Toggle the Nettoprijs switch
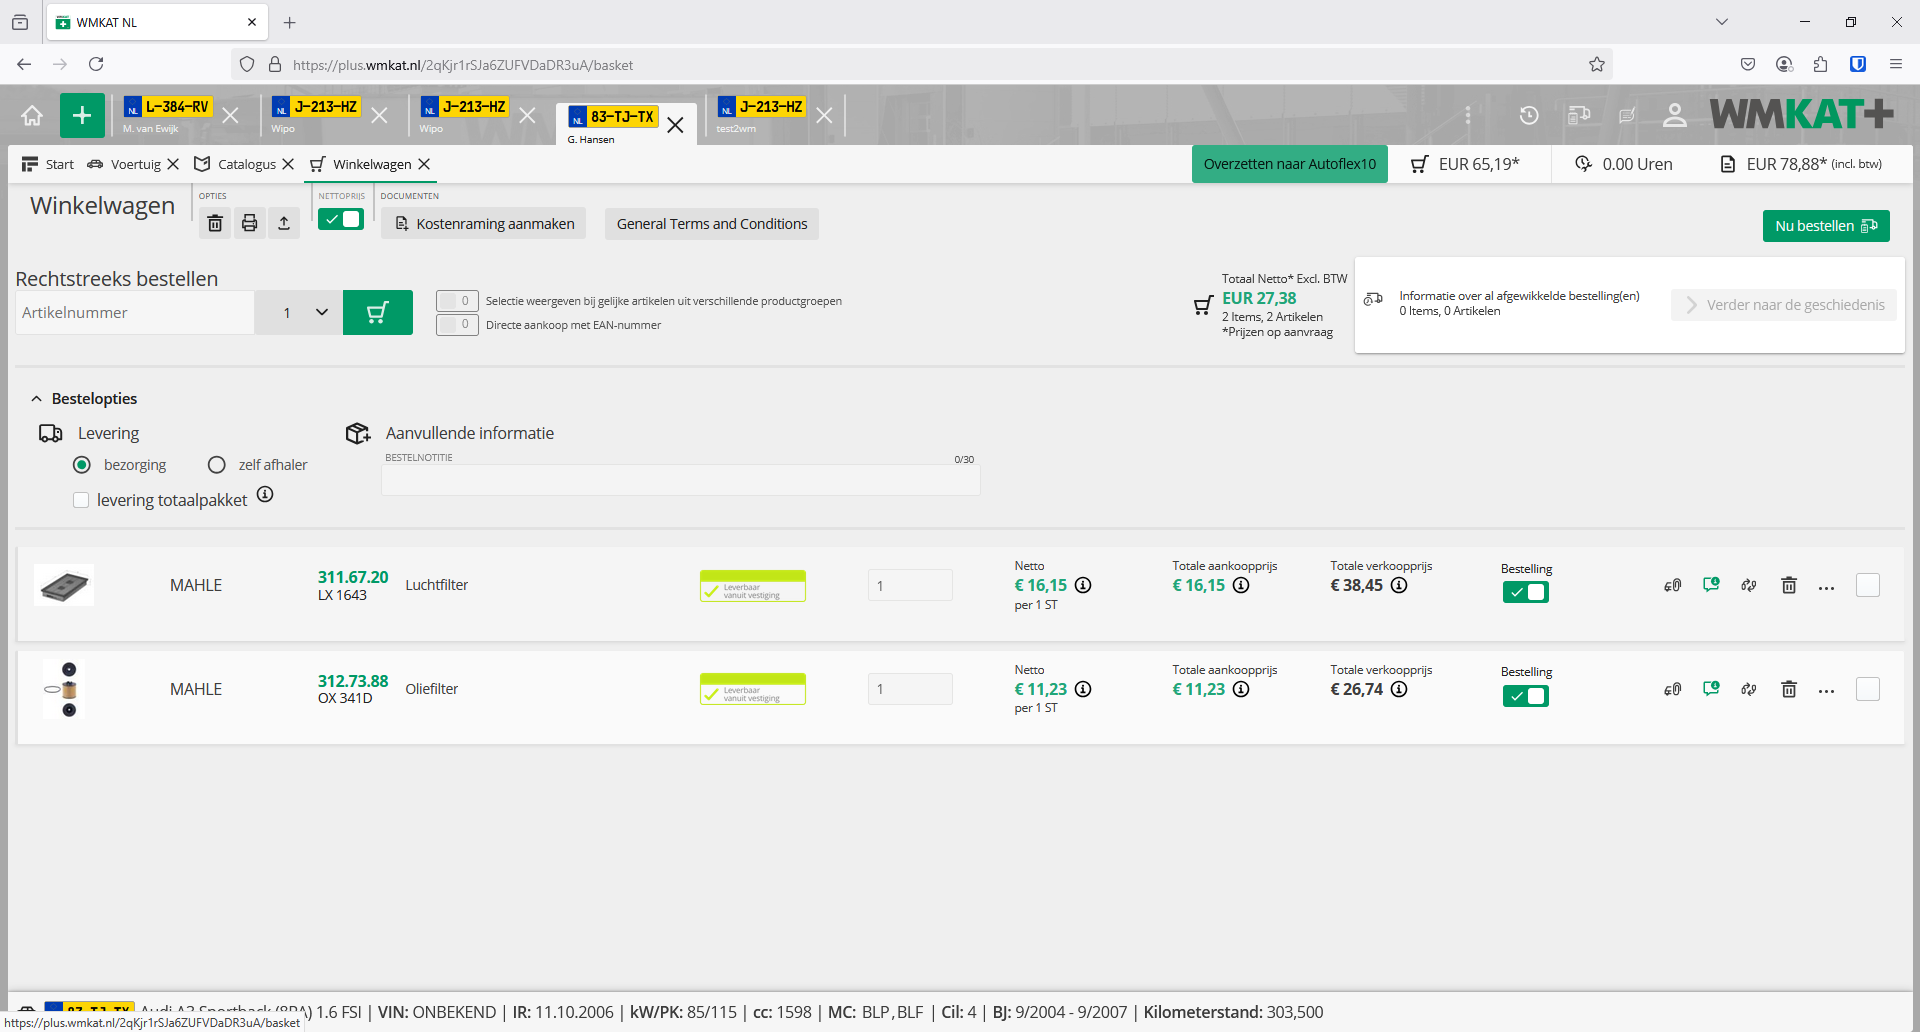1920x1032 pixels. pyautogui.click(x=341, y=220)
